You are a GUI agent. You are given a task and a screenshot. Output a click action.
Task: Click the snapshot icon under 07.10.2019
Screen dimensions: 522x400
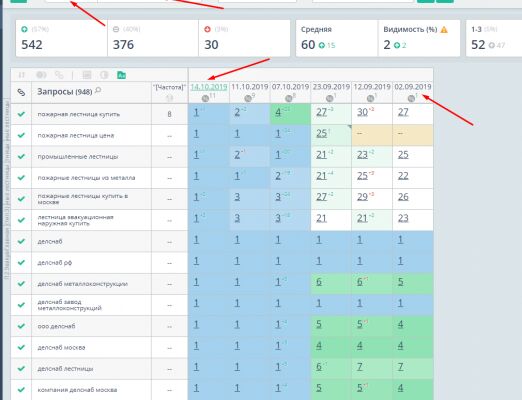click(289, 98)
